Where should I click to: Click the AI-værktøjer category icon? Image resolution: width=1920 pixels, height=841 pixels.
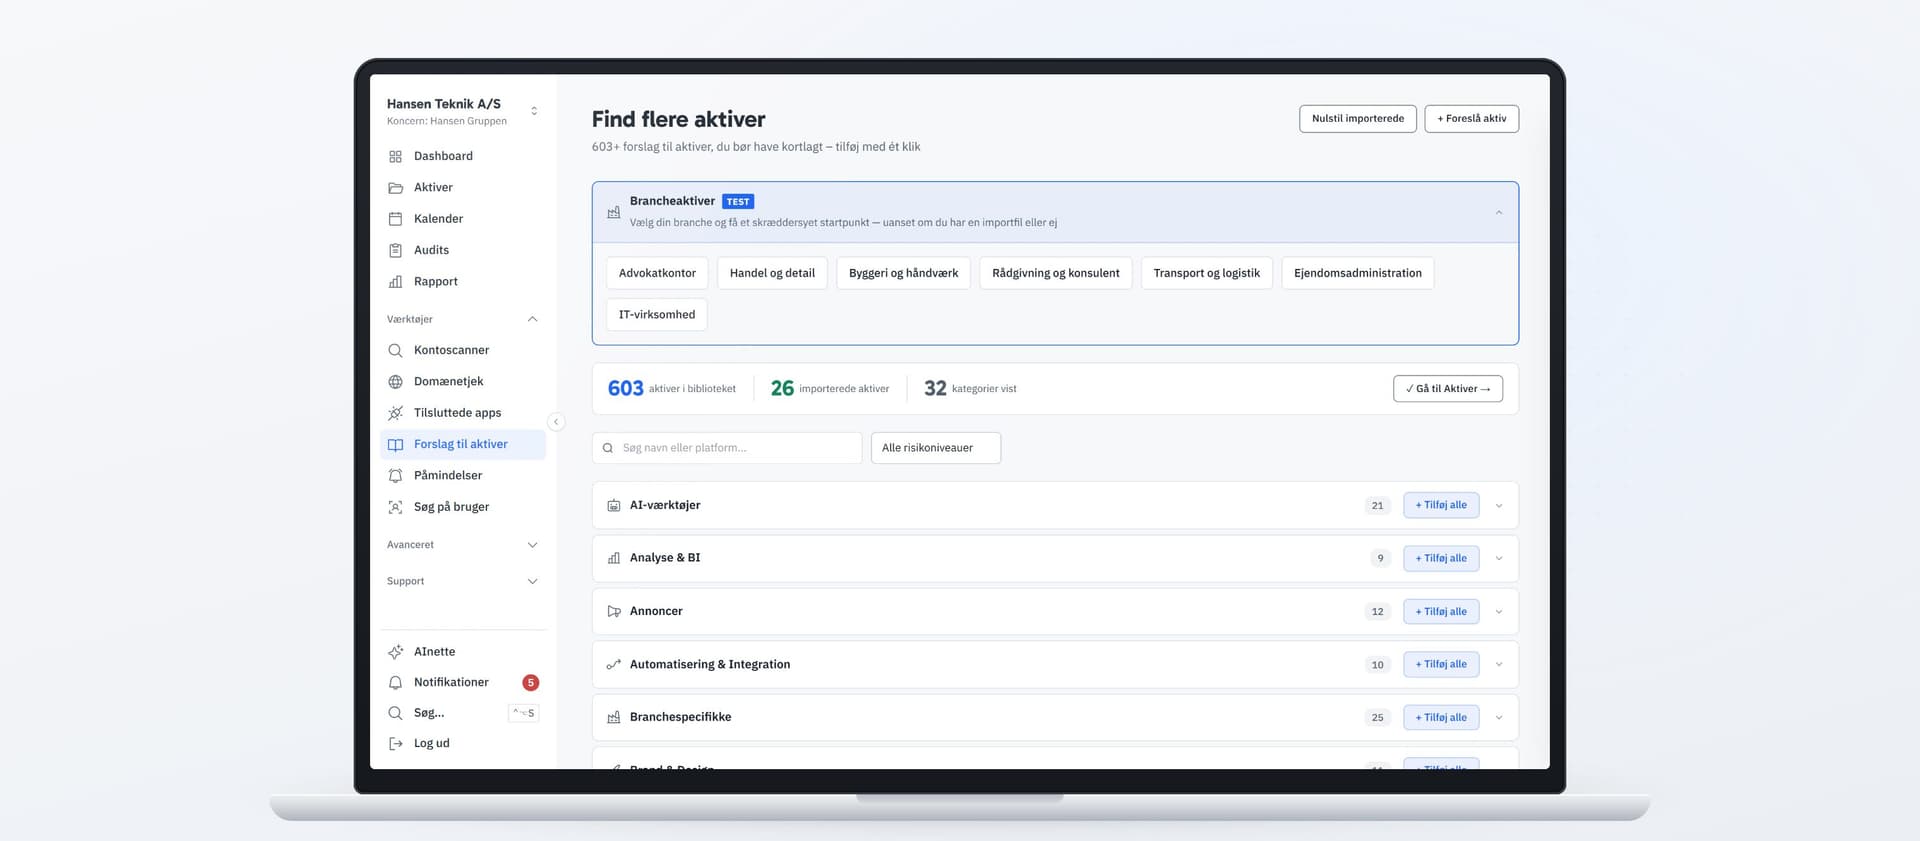613,506
